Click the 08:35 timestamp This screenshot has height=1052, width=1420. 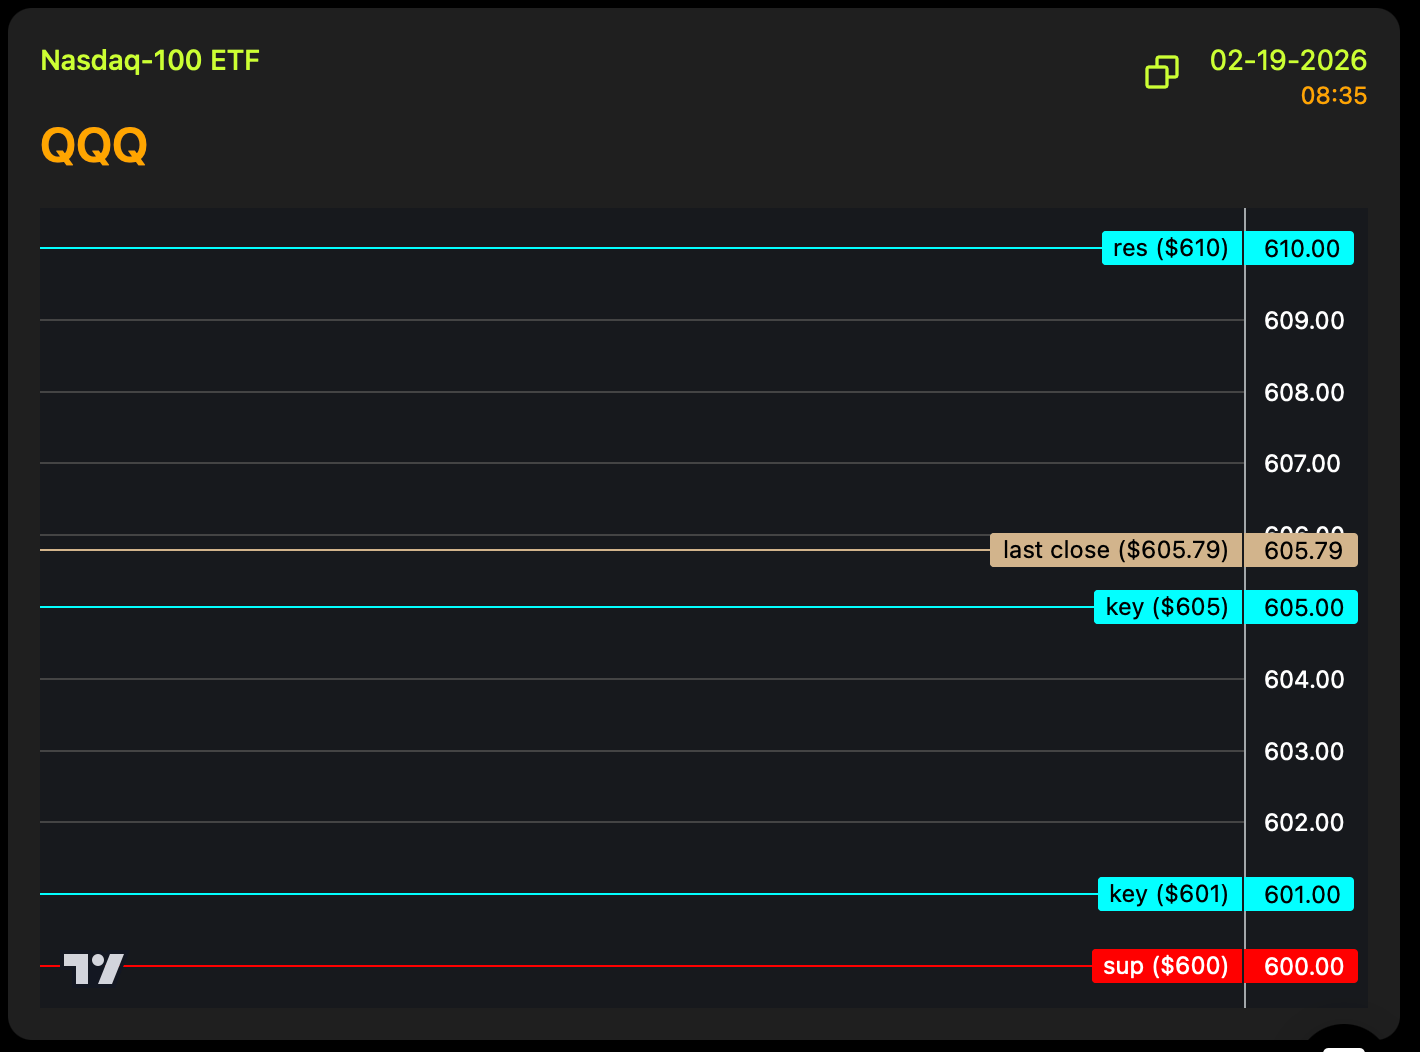[x=1333, y=96]
